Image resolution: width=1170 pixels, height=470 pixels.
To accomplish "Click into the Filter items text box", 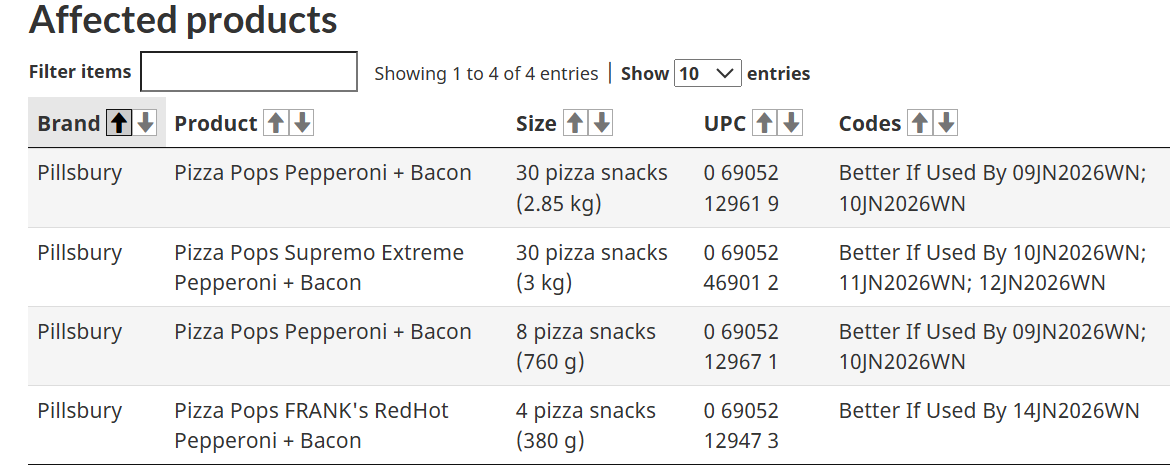I will 249,72.
